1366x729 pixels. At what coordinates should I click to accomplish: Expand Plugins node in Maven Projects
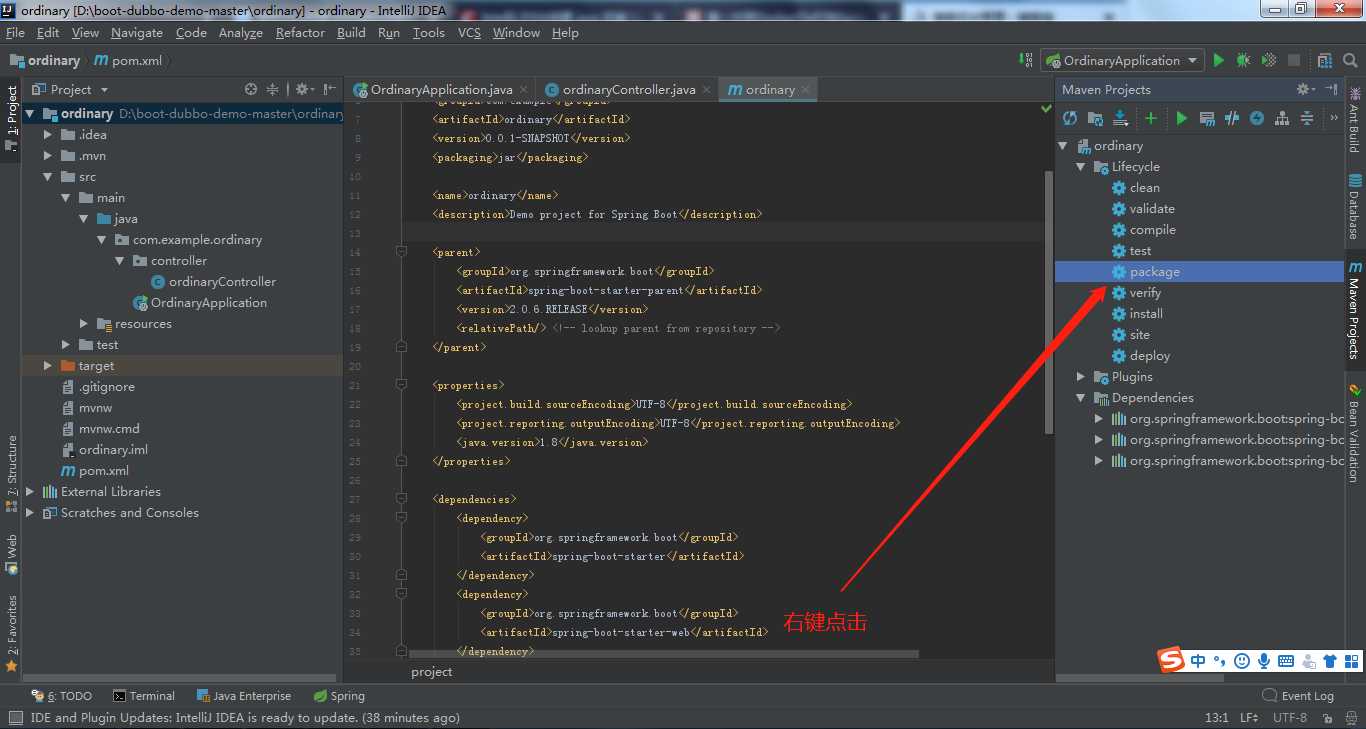point(1081,377)
